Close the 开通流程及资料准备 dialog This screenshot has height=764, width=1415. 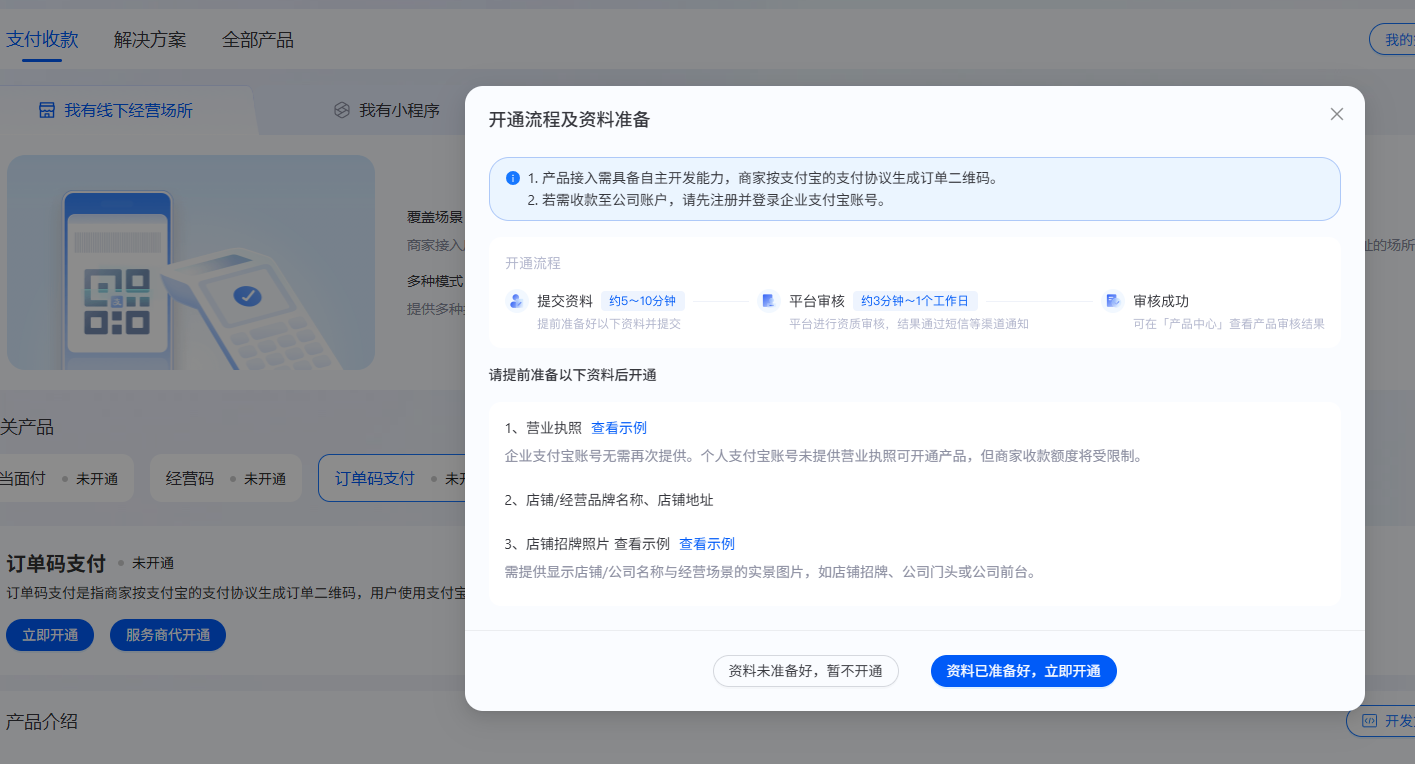pyautogui.click(x=1337, y=114)
